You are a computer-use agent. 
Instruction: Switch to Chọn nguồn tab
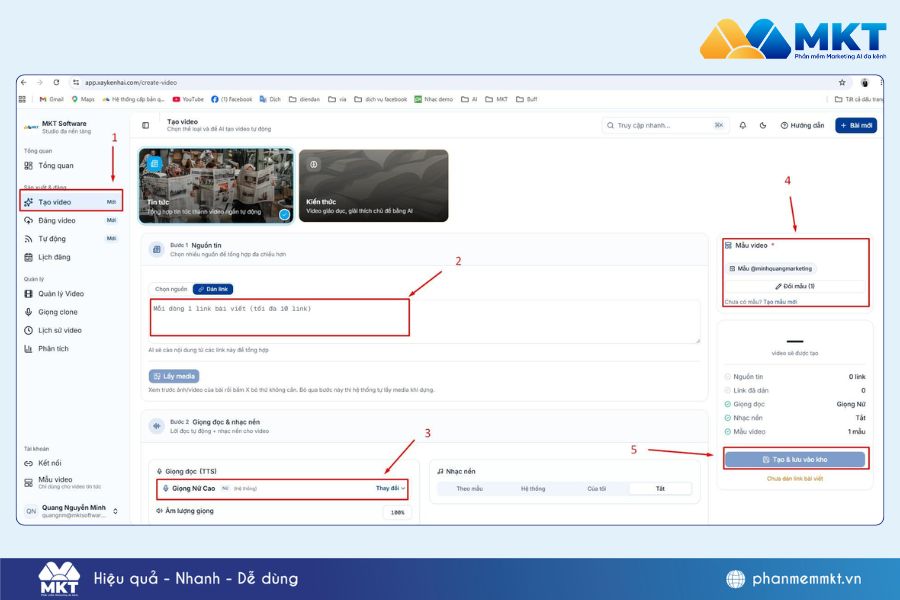click(171, 289)
